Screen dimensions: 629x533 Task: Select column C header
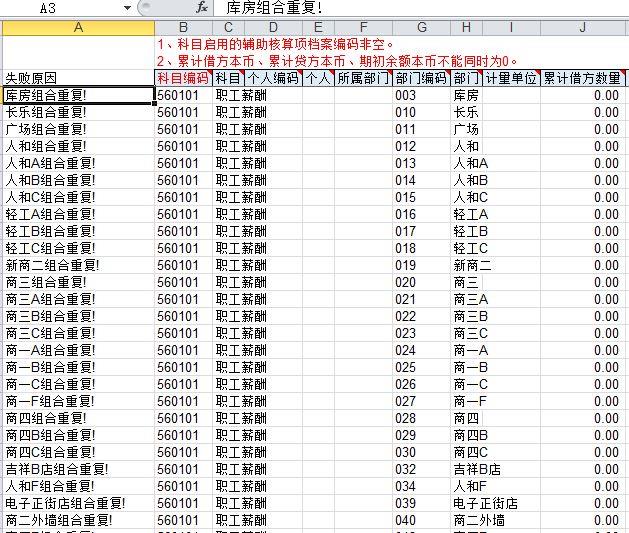[x=228, y=27]
